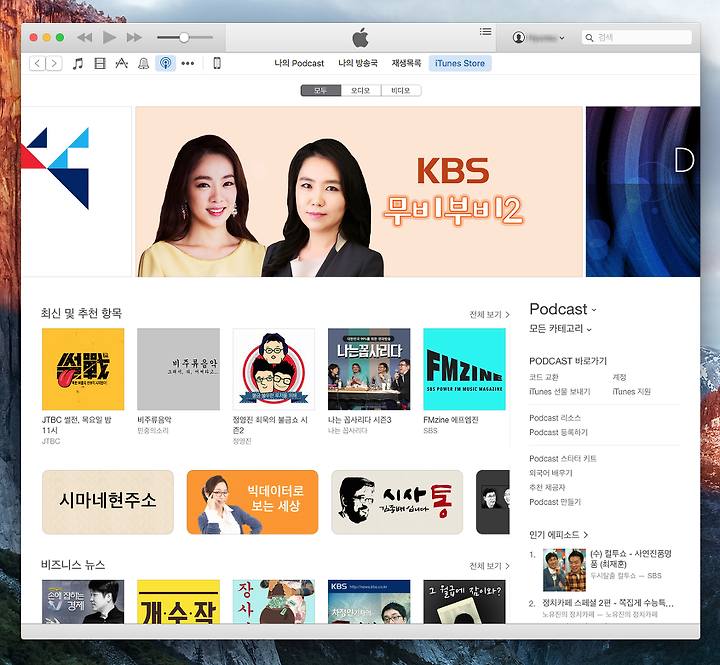Image resolution: width=720 pixels, height=665 pixels.
Task: Open the 외국어 배우기 link
Action: coord(551,473)
